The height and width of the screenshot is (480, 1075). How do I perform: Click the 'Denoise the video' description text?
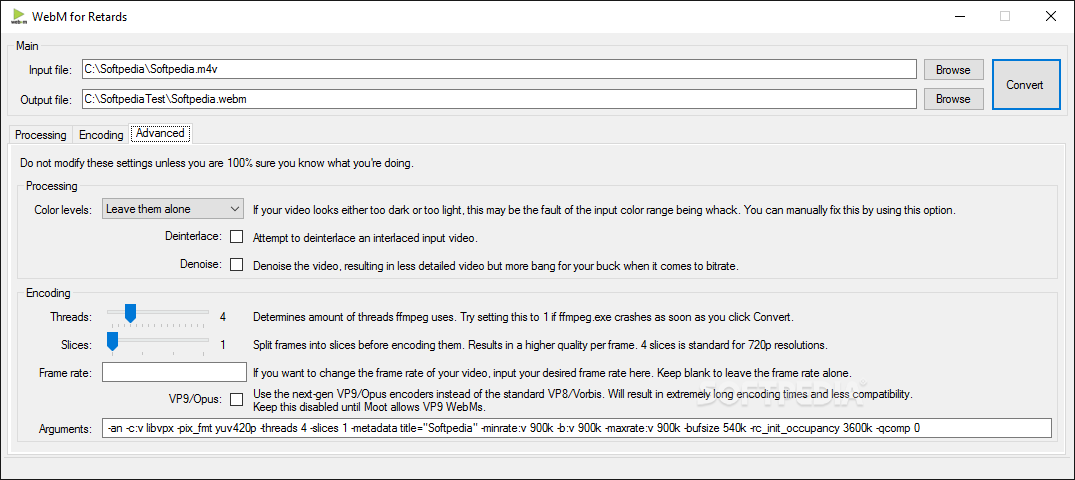click(x=495, y=265)
